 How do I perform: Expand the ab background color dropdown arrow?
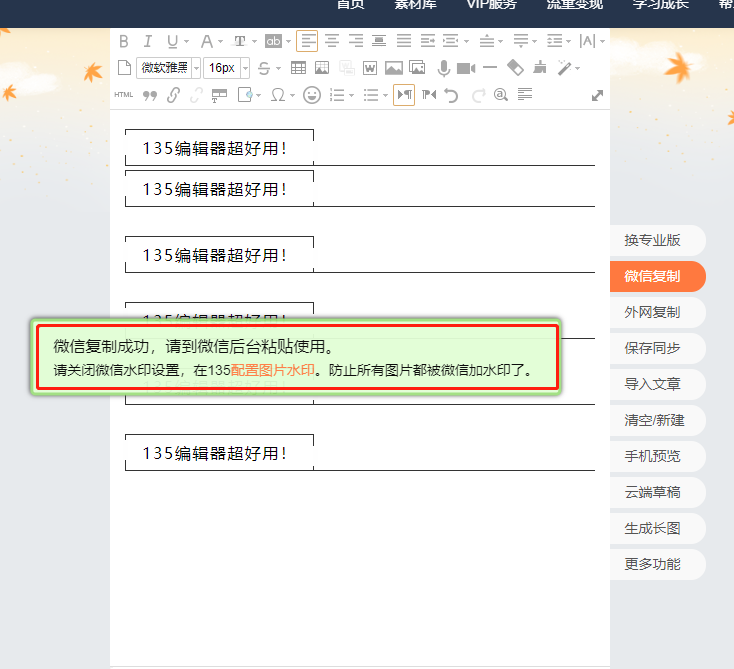click(x=288, y=42)
